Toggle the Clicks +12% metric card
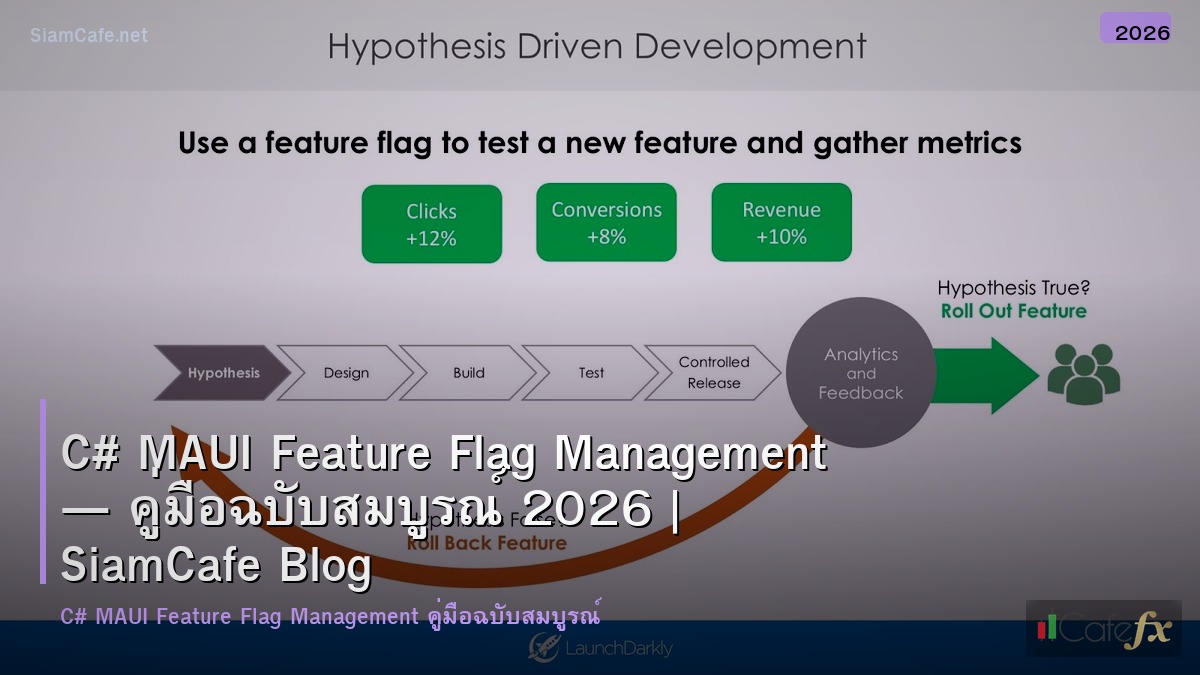The image size is (1200, 675). pos(431,223)
